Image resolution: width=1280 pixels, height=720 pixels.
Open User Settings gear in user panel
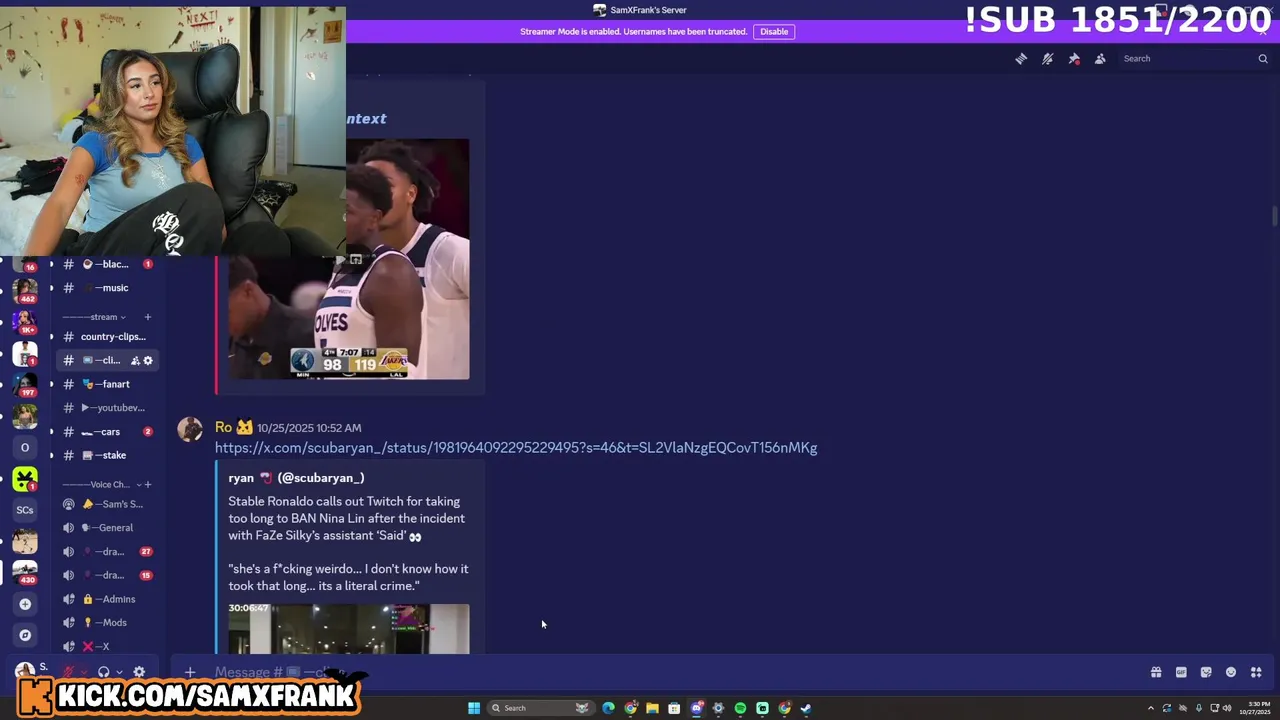[139, 672]
